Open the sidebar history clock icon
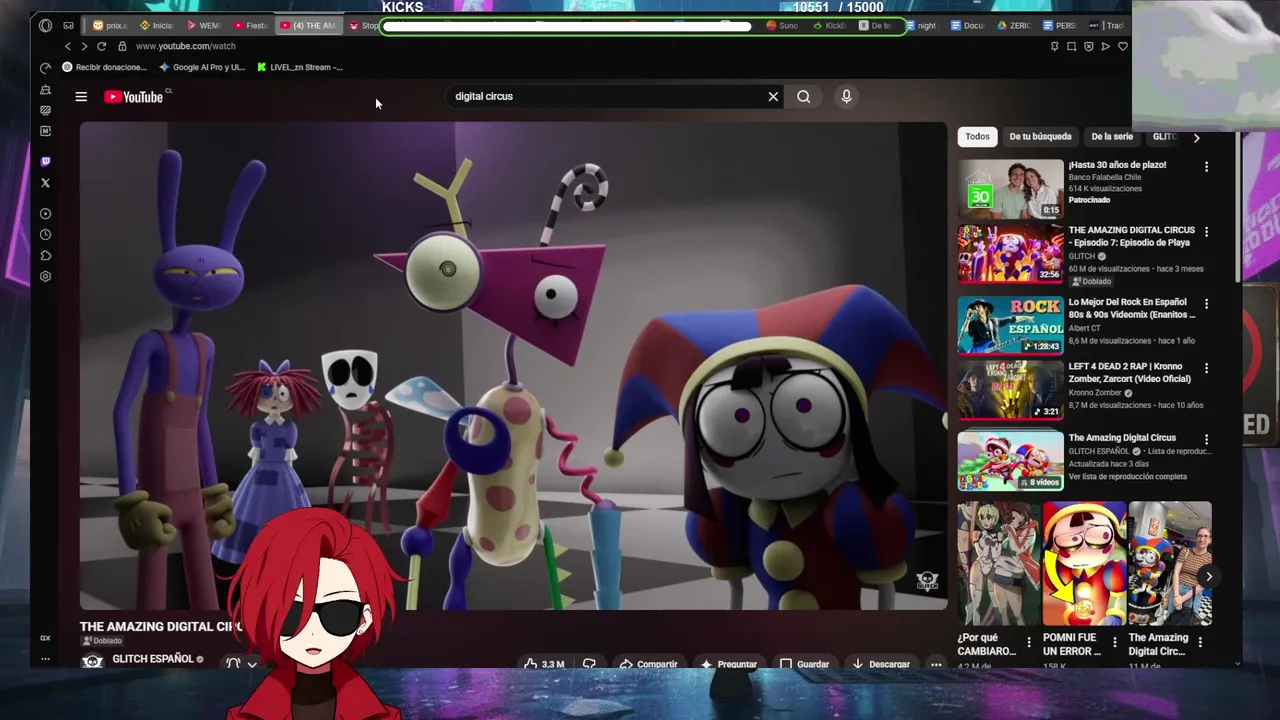 click(45, 235)
